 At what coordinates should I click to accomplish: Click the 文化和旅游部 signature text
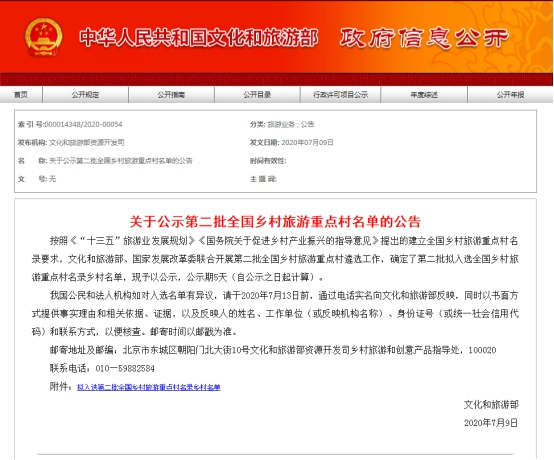click(x=491, y=405)
